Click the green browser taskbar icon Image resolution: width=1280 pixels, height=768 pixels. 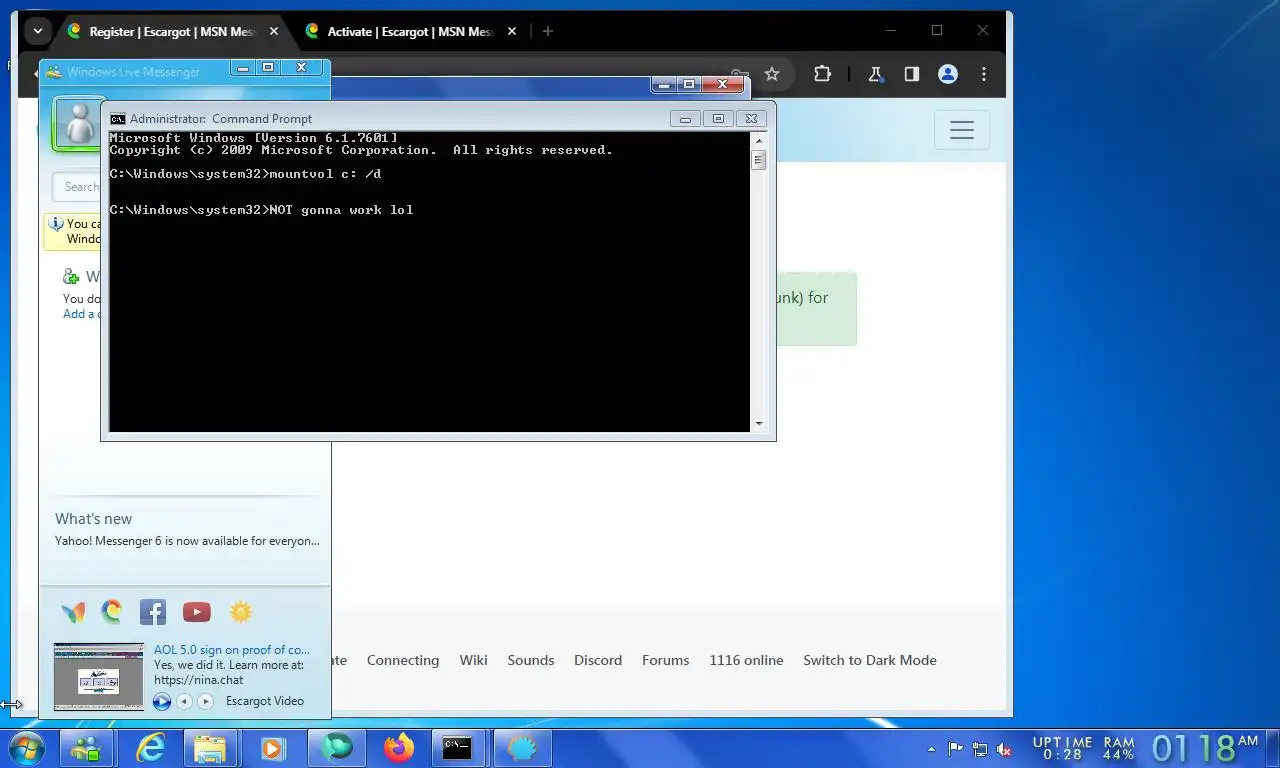tap(336, 748)
